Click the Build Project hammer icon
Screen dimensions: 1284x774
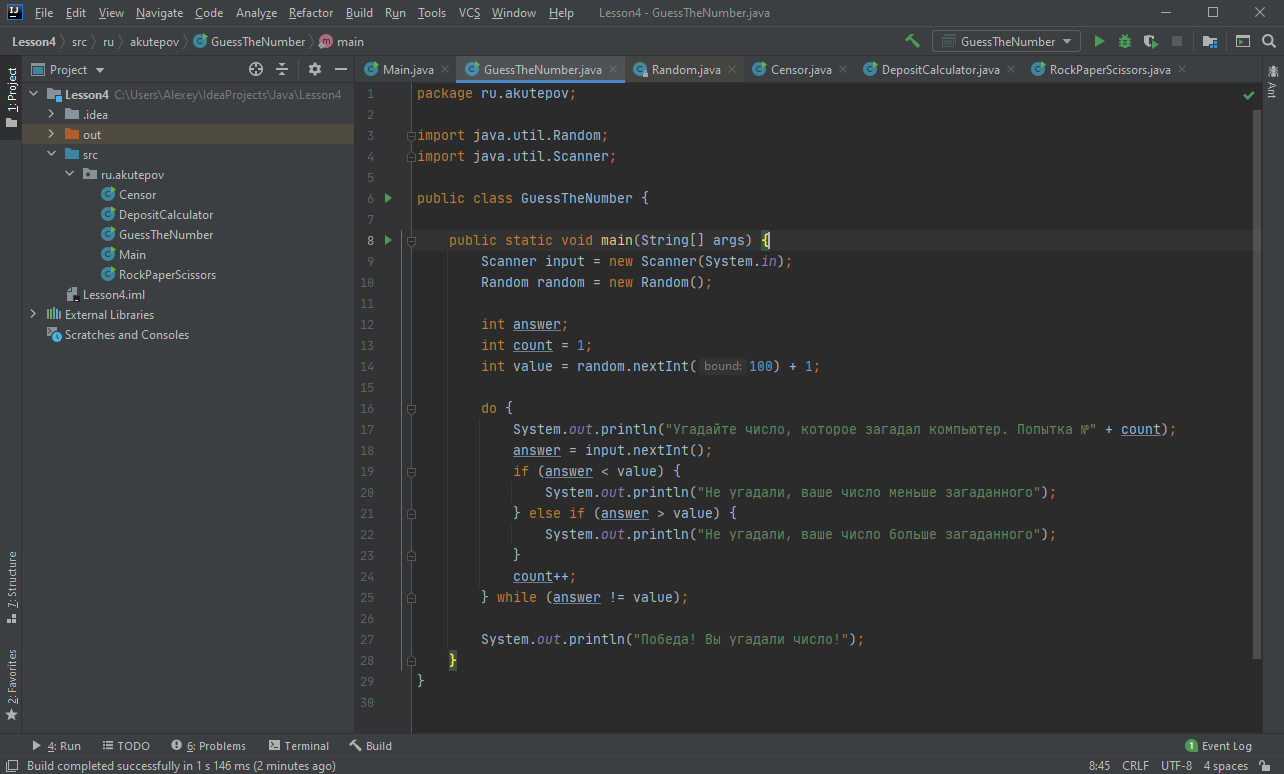click(x=912, y=41)
